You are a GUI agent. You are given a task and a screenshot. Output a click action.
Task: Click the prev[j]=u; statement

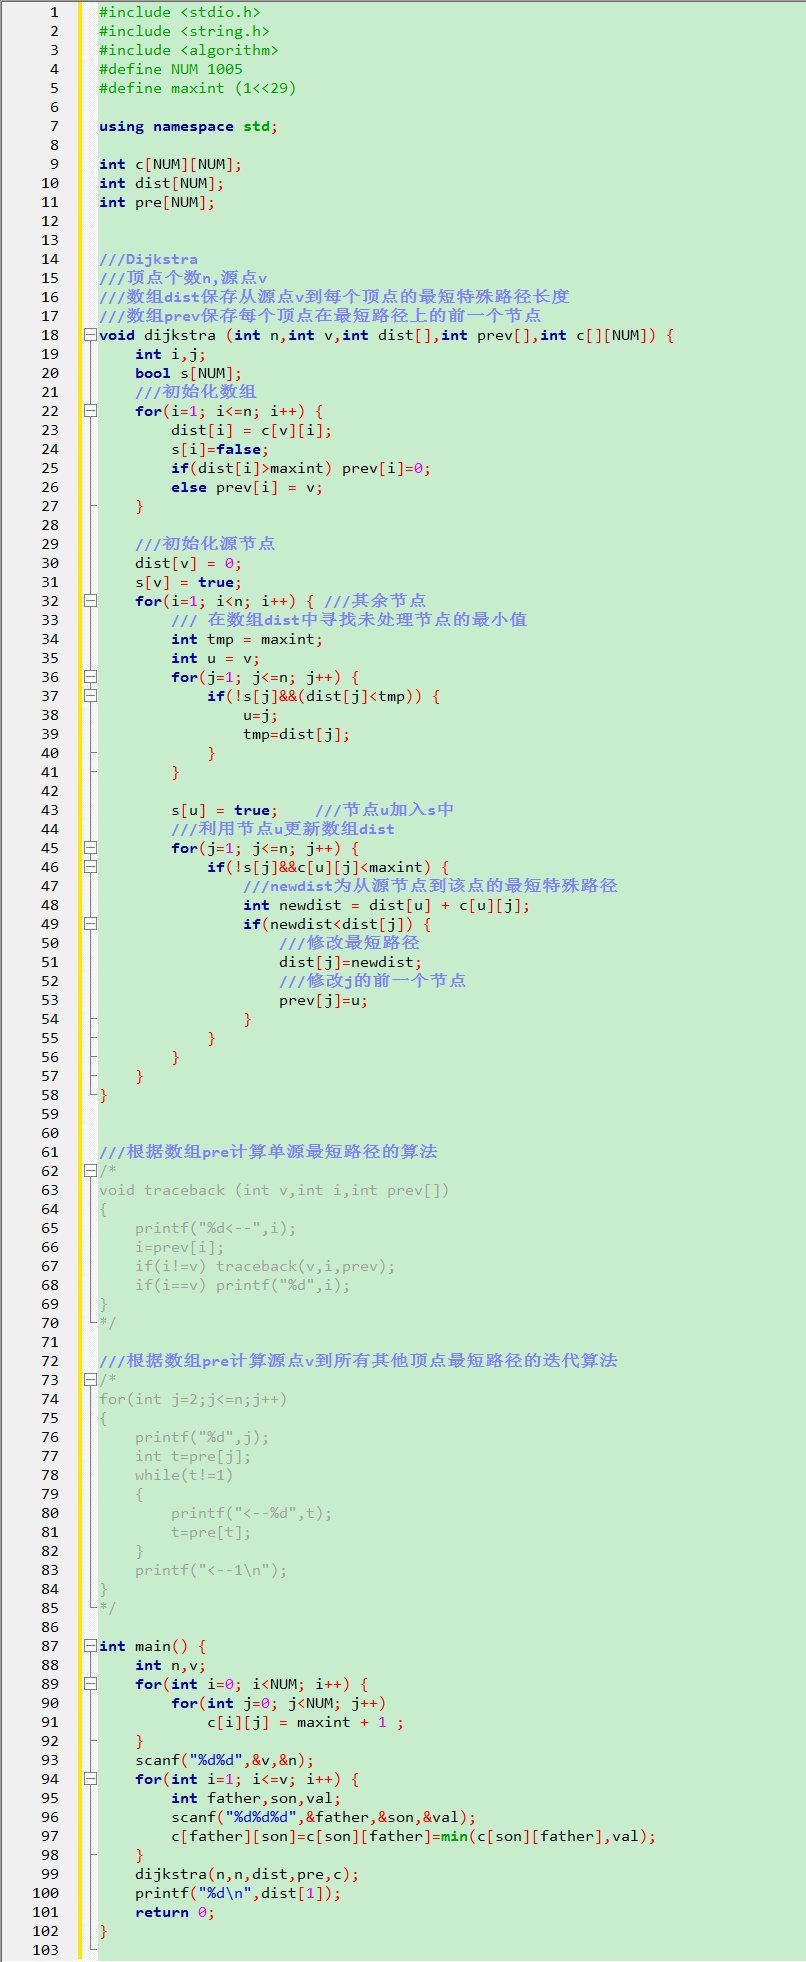(324, 1000)
